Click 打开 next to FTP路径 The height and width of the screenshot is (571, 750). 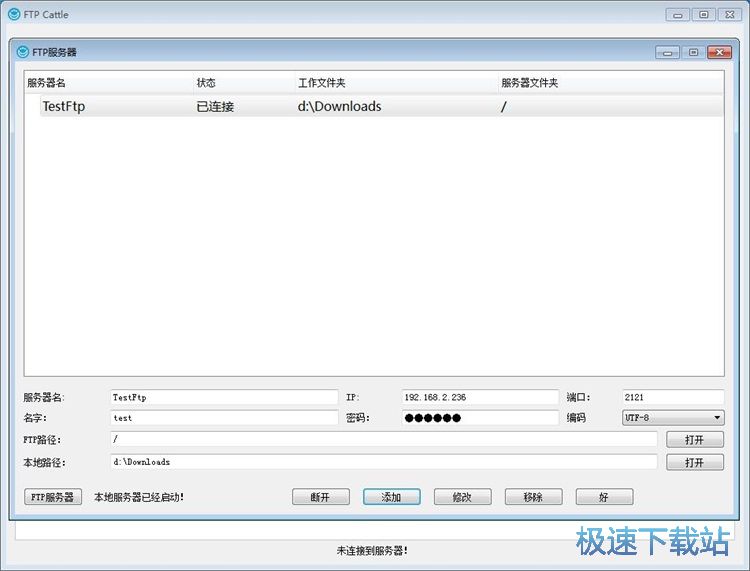(695, 439)
